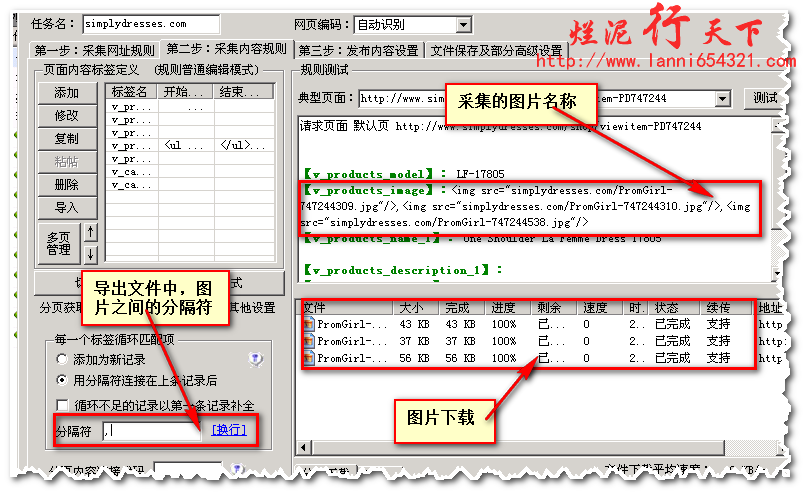808x497 pixels.
Task: Switch to 第一步：采集网址规则 tab
Action: [94, 50]
